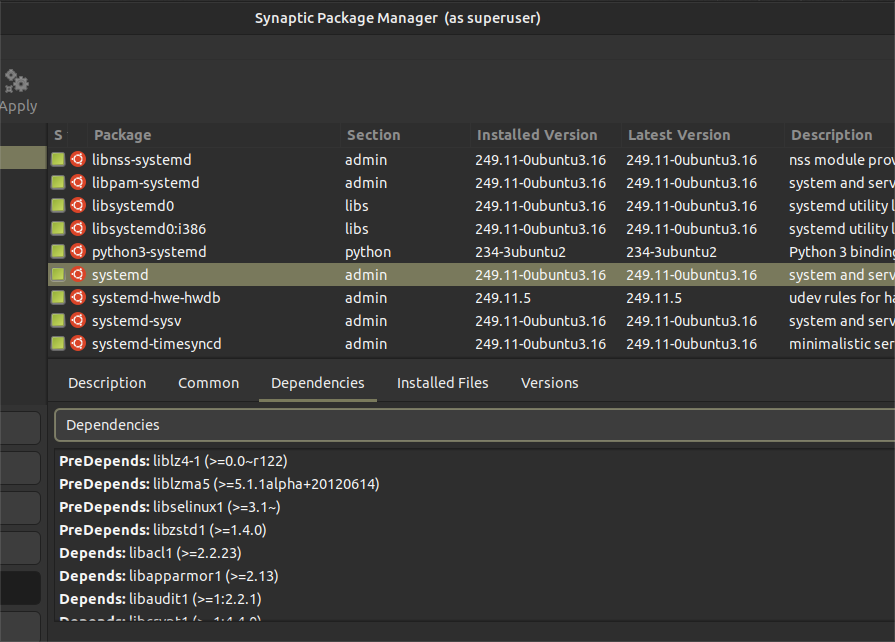
Task: Click the Ubuntu logo icon beside systemd-timesyncd
Action: [77, 344]
